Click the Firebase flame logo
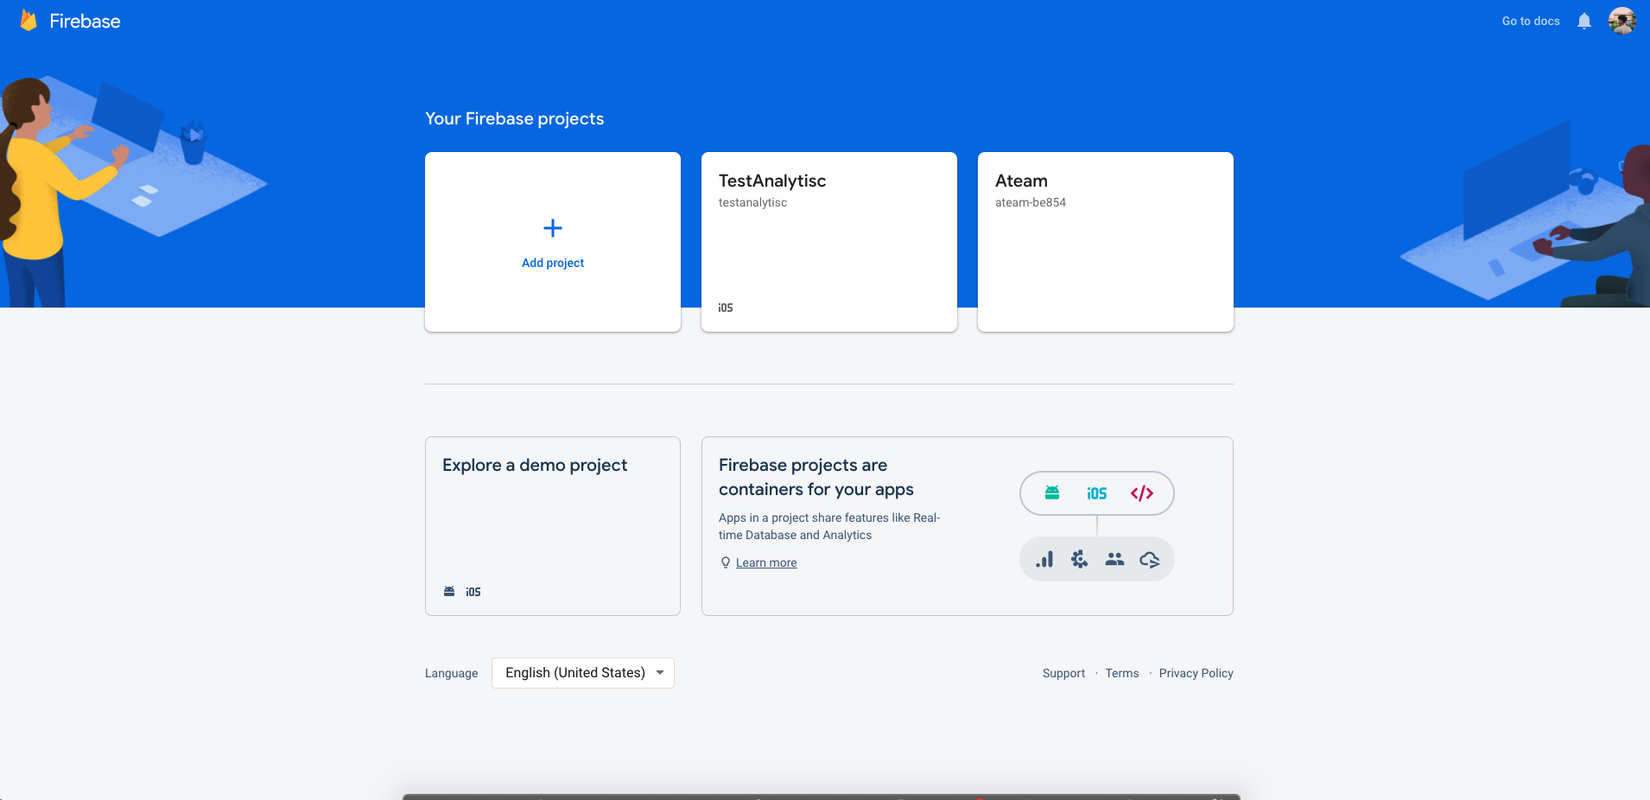The image size is (1650, 800). pyautogui.click(x=29, y=21)
